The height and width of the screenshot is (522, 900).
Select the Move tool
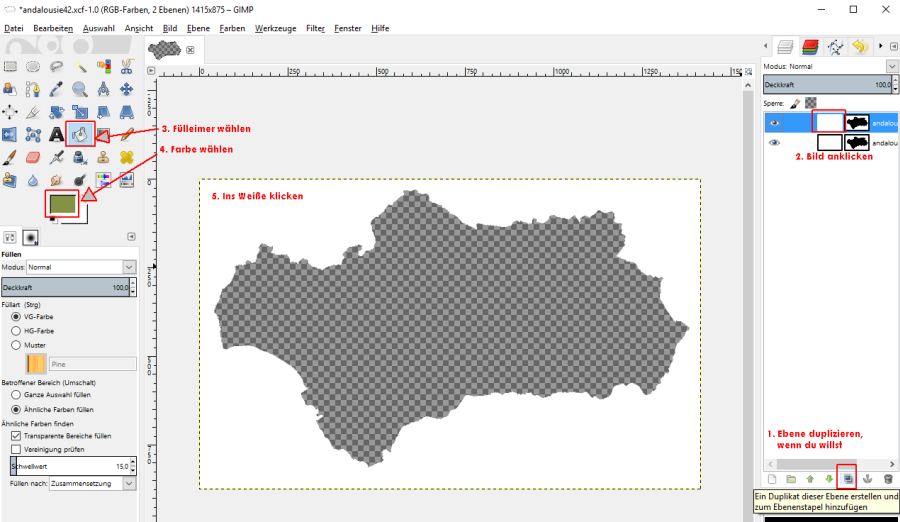coord(126,89)
